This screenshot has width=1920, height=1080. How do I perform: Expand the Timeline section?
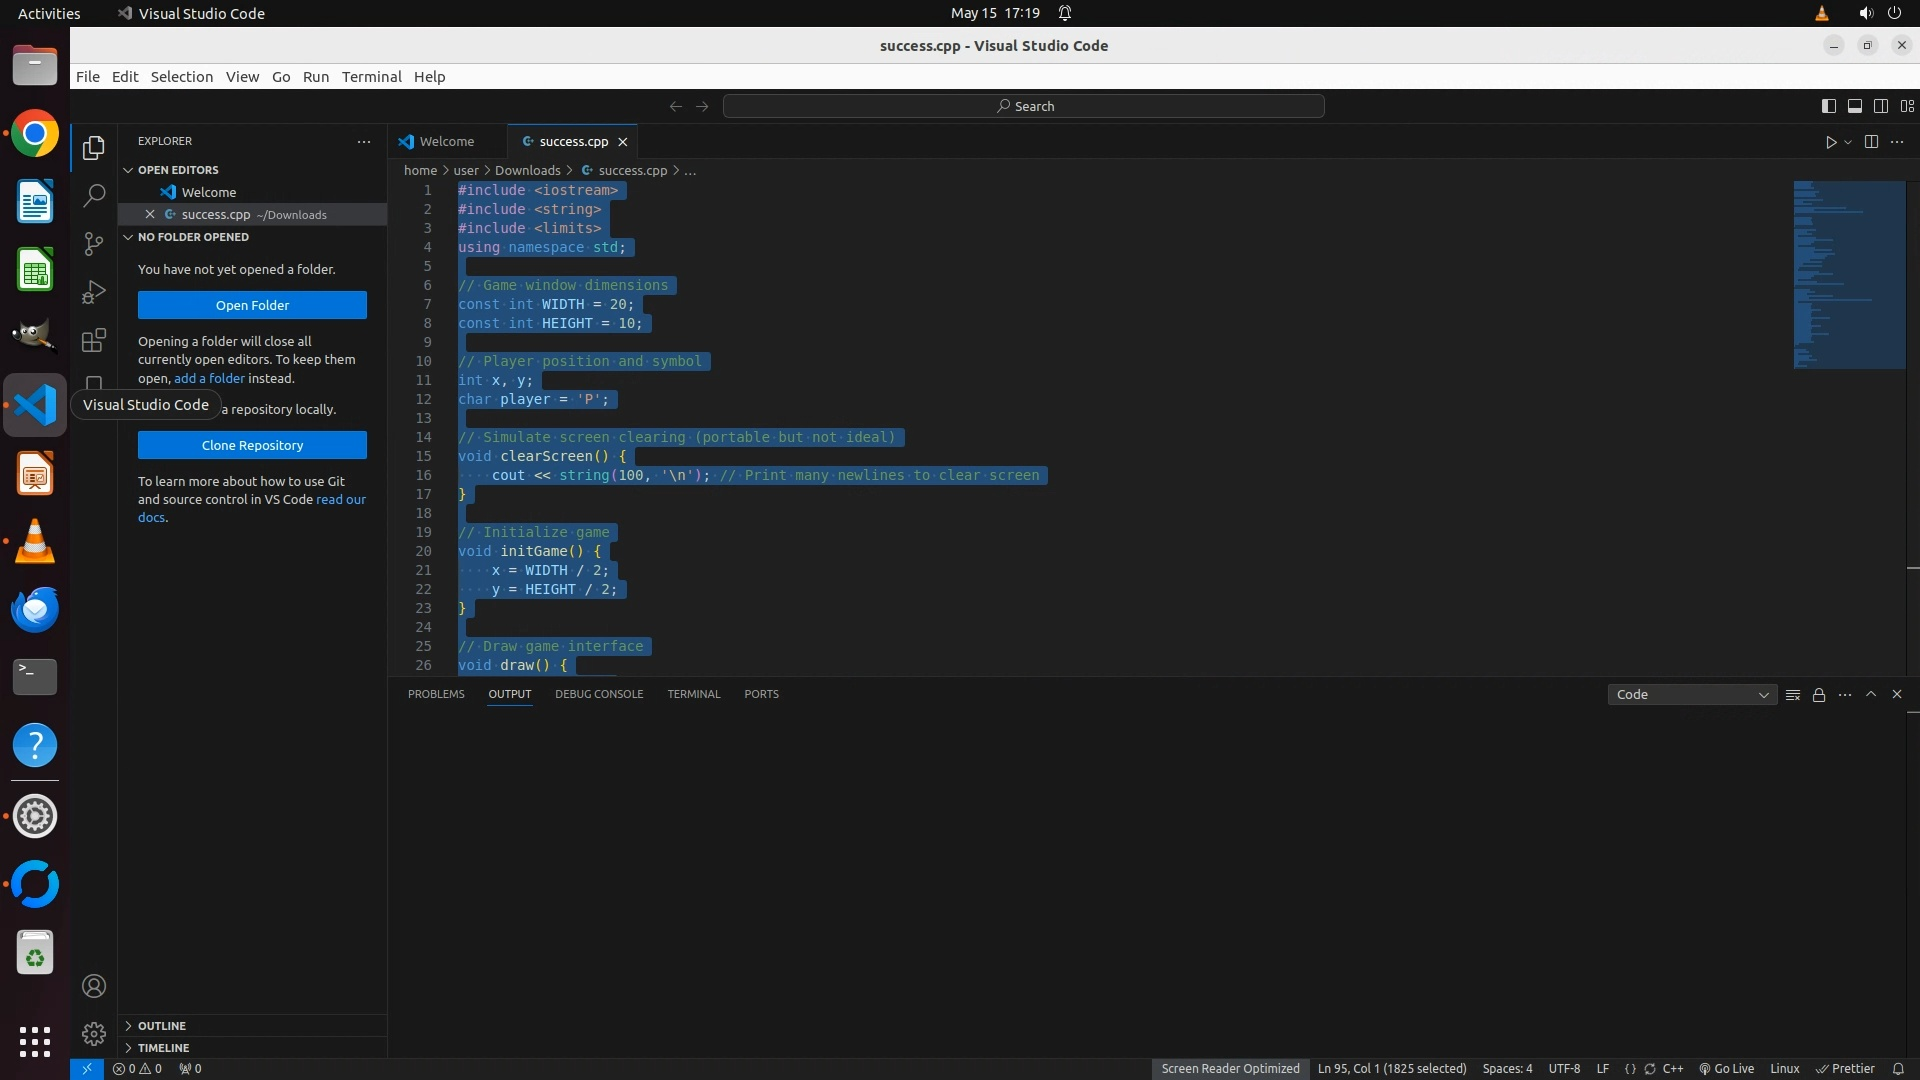tap(163, 1048)
